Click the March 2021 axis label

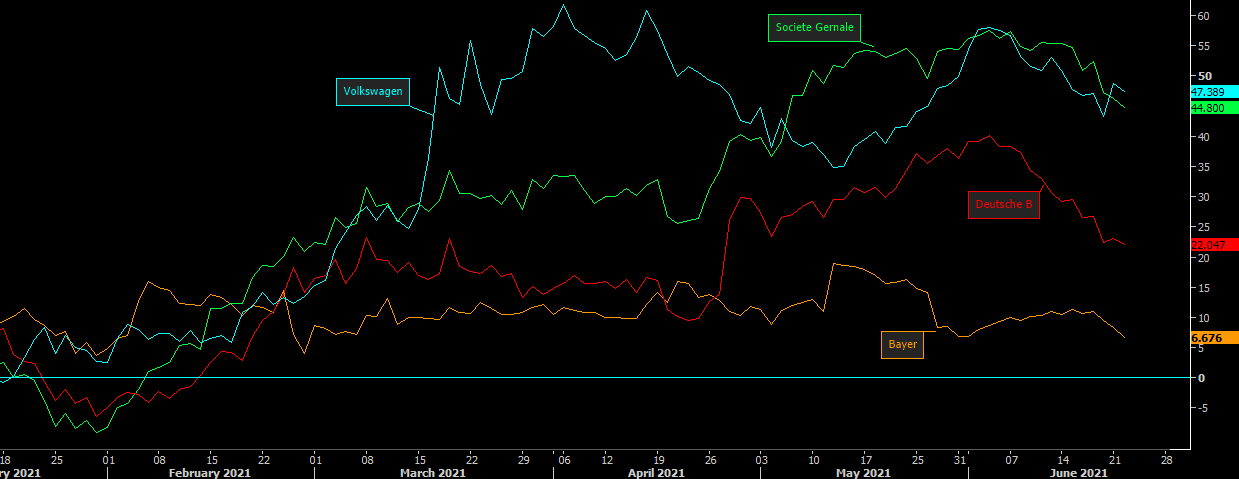(x=432, y=472)
